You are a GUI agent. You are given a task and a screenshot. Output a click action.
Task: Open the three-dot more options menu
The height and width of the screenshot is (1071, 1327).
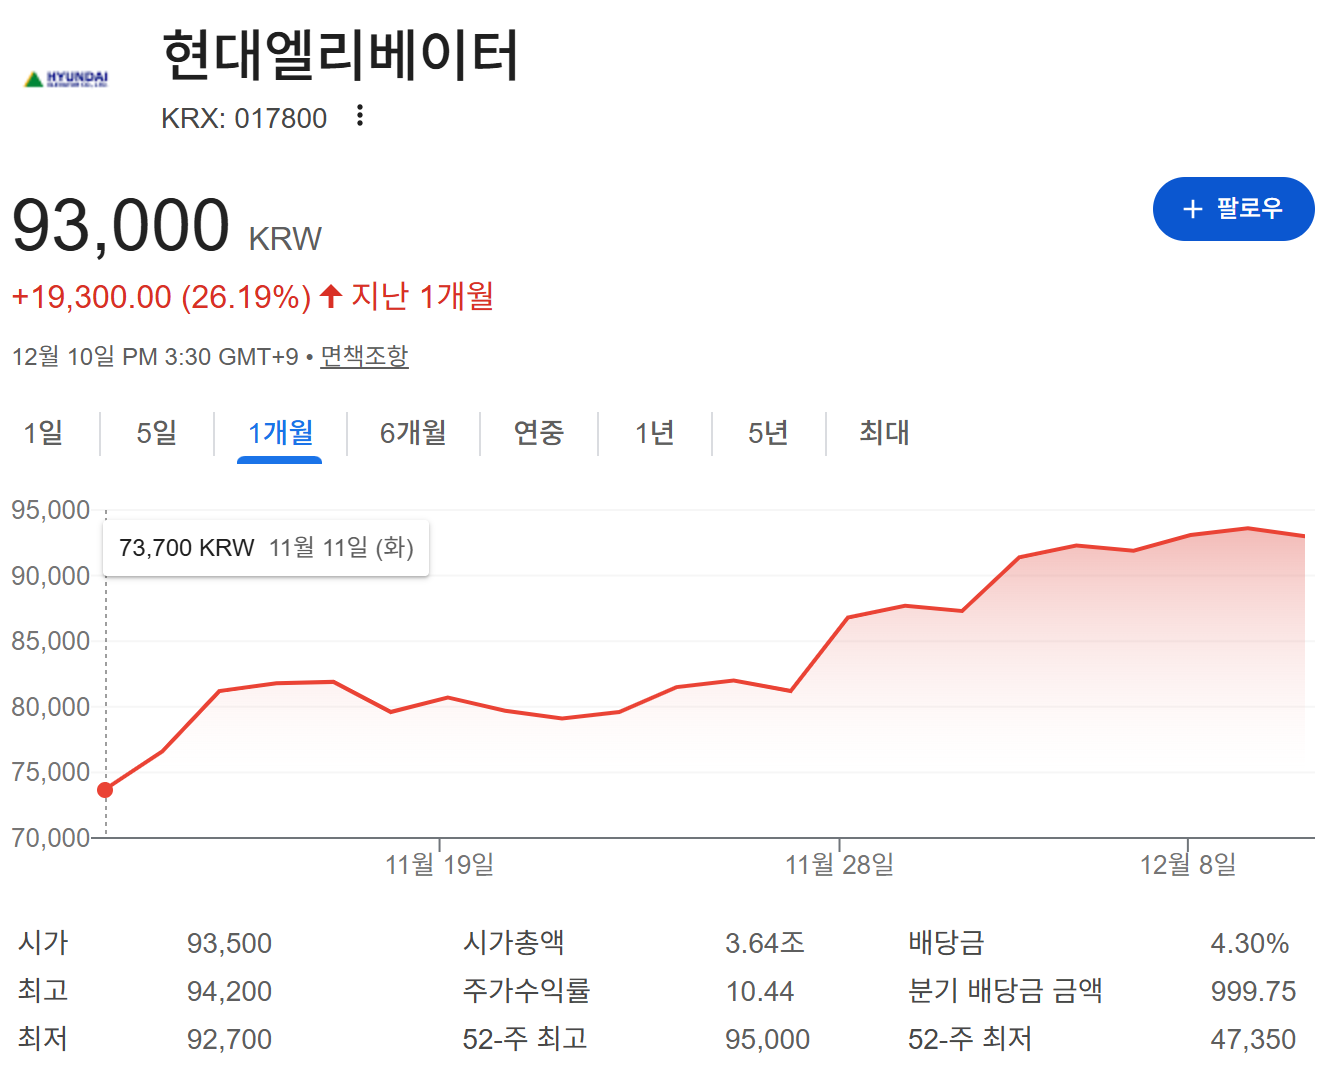[360, 116]
